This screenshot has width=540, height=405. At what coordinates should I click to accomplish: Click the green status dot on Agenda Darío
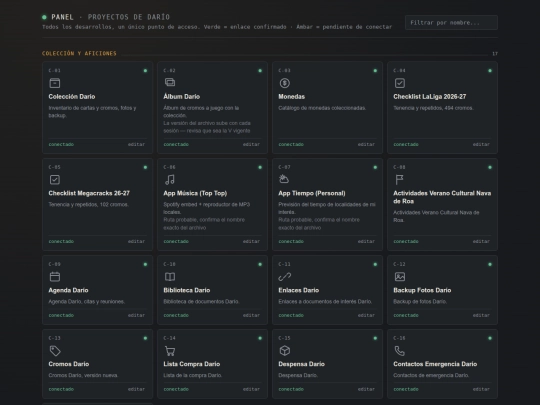tap(145, 264)
